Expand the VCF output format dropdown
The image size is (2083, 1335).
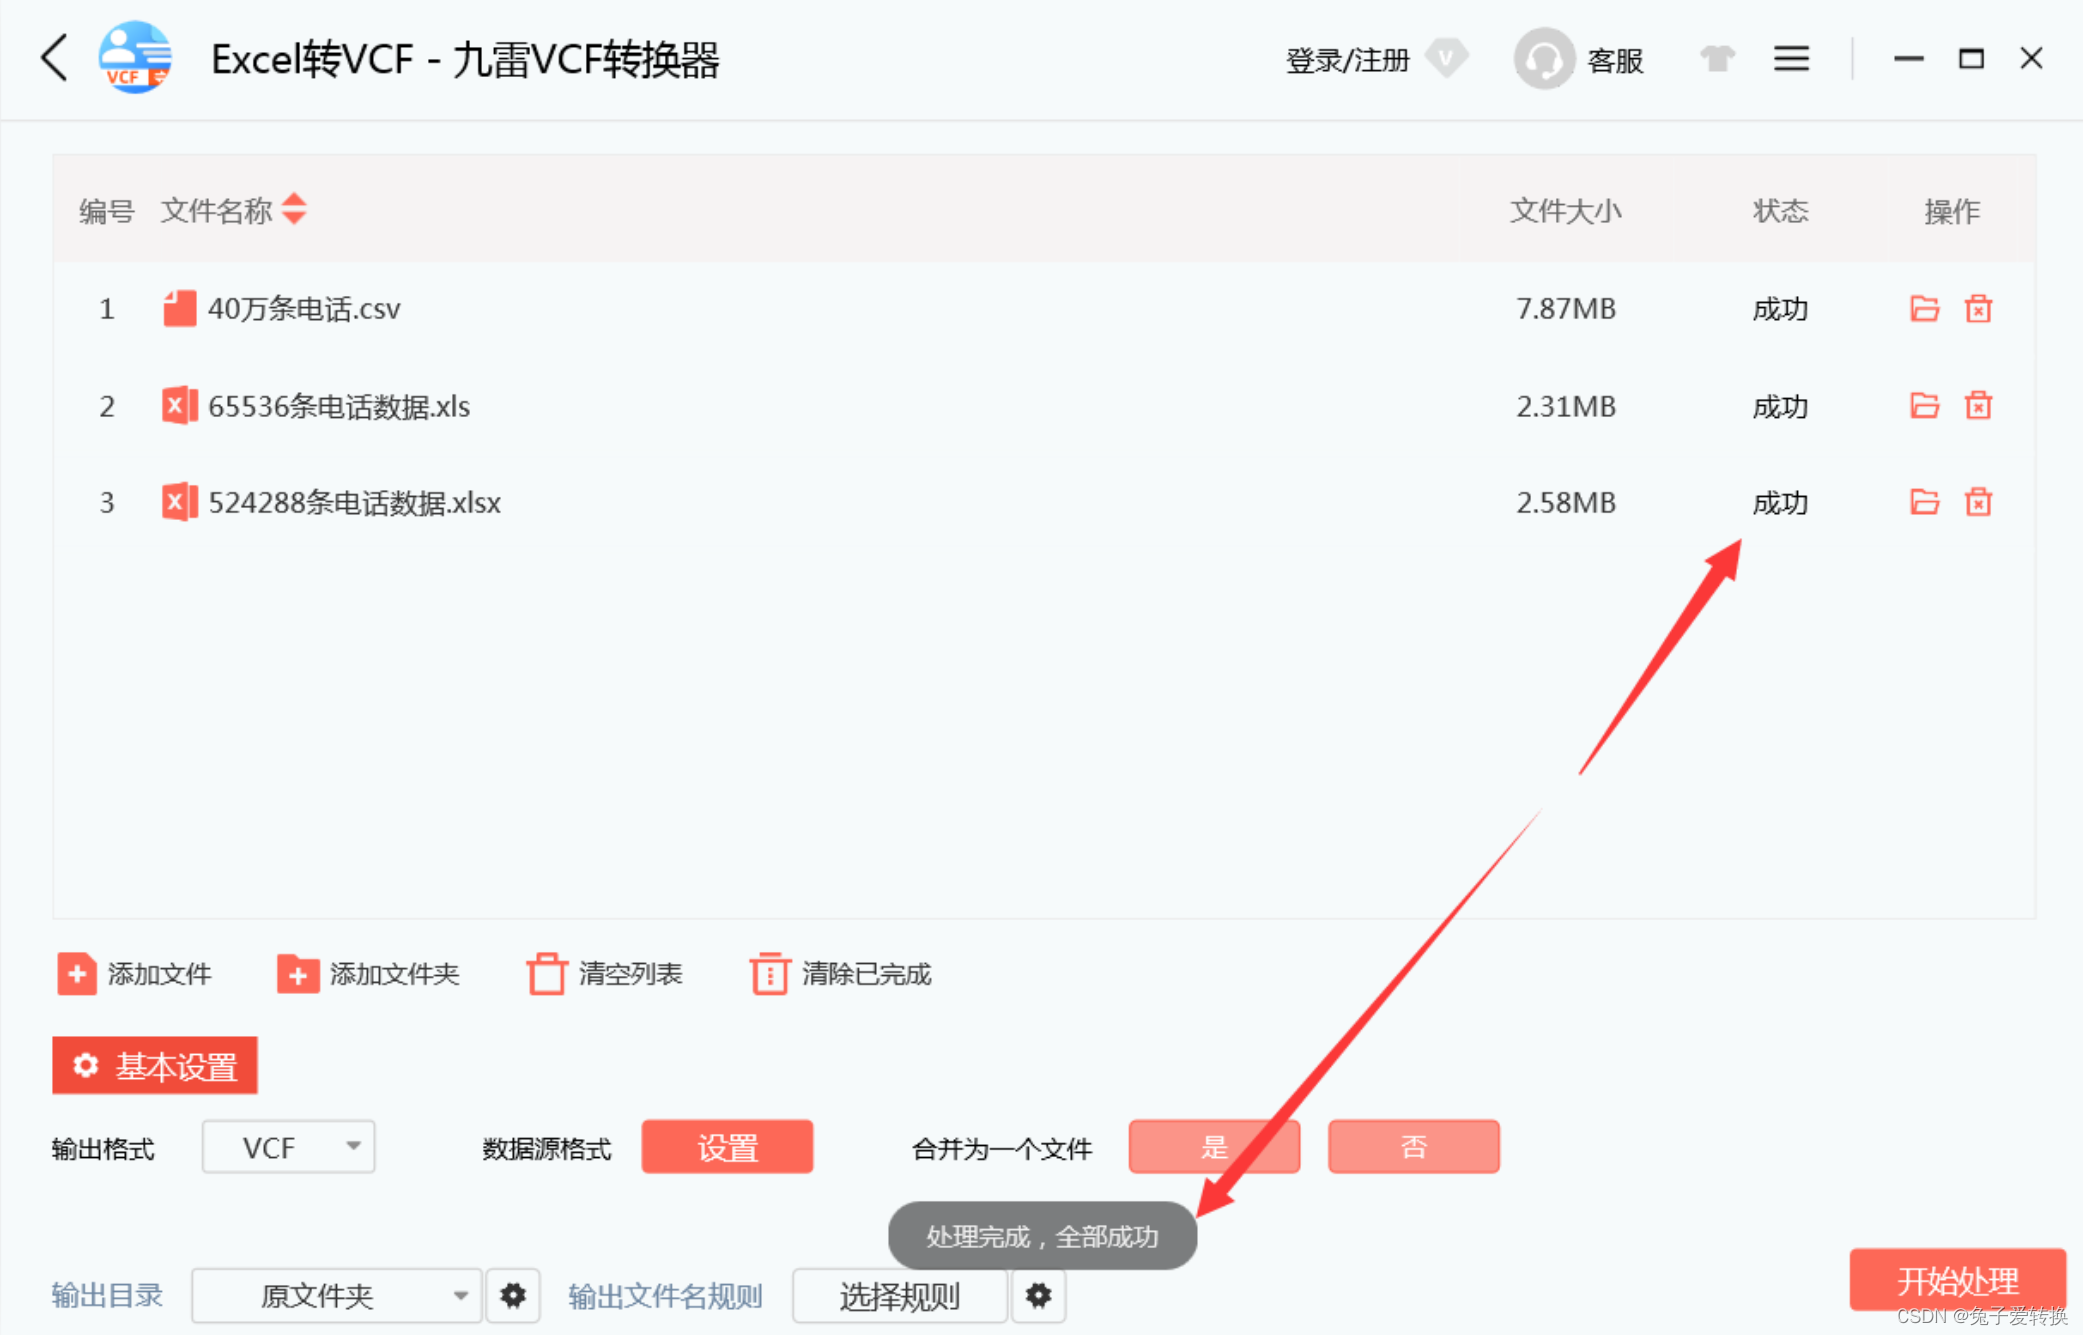[x=289, y=1147]
